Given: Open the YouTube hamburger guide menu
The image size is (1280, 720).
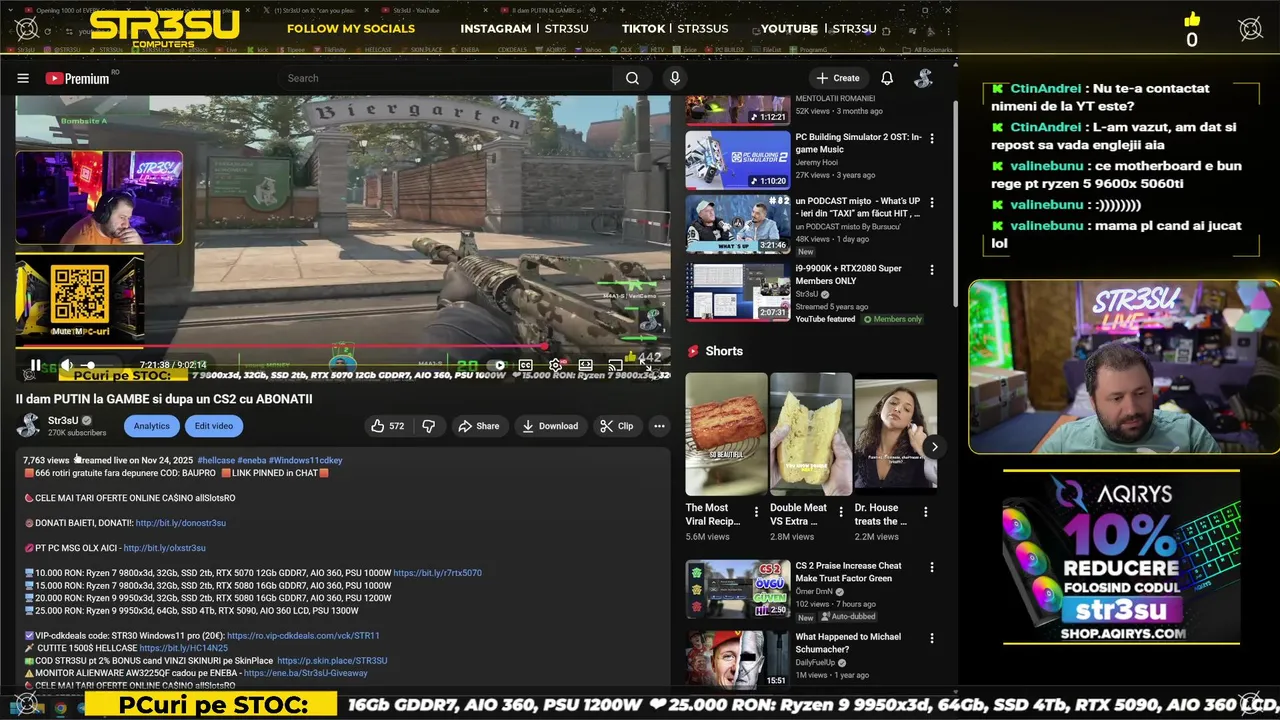Looking at the screenshot, I should point(23,78).
